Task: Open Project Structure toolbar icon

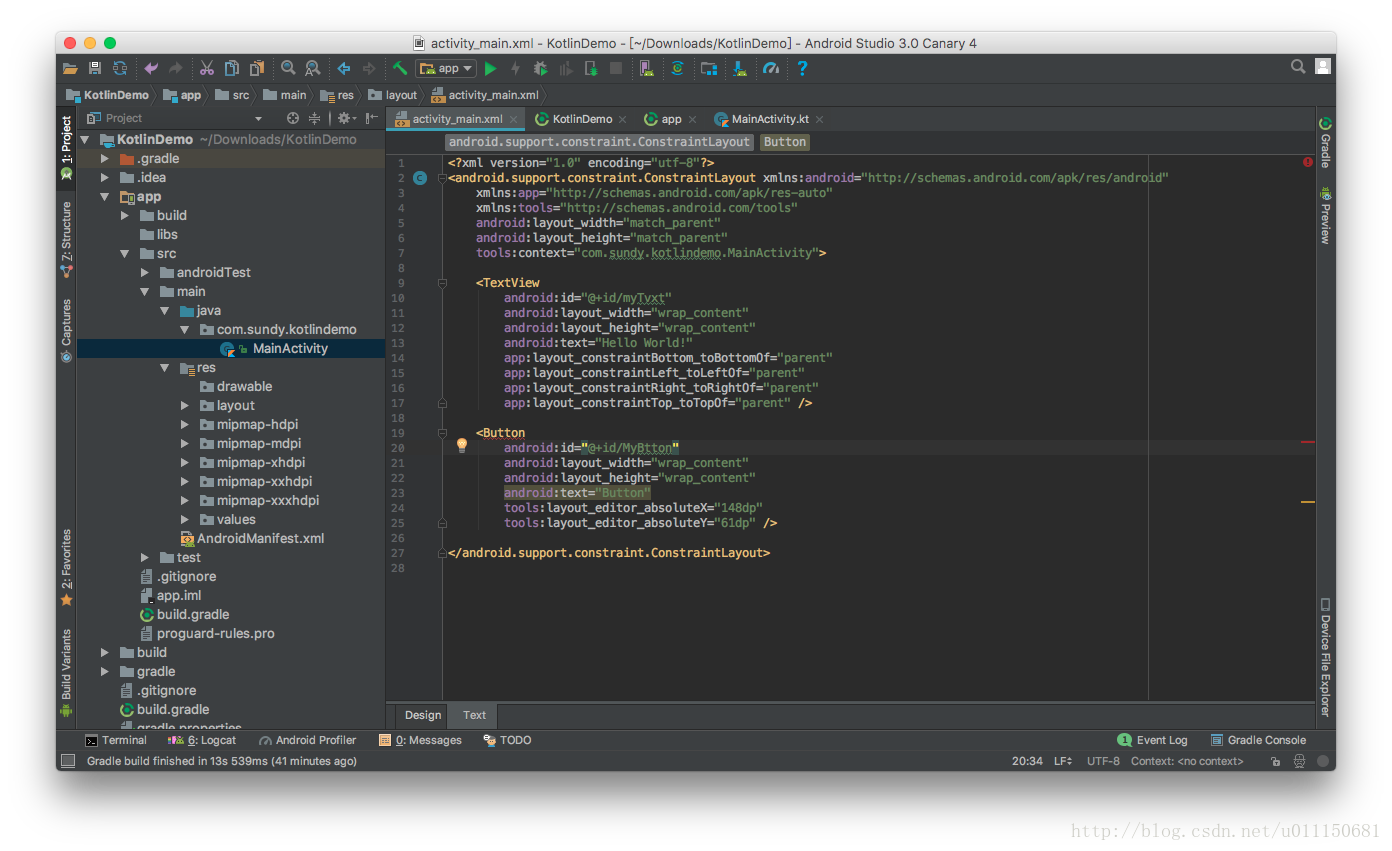Action: point(709,69)
